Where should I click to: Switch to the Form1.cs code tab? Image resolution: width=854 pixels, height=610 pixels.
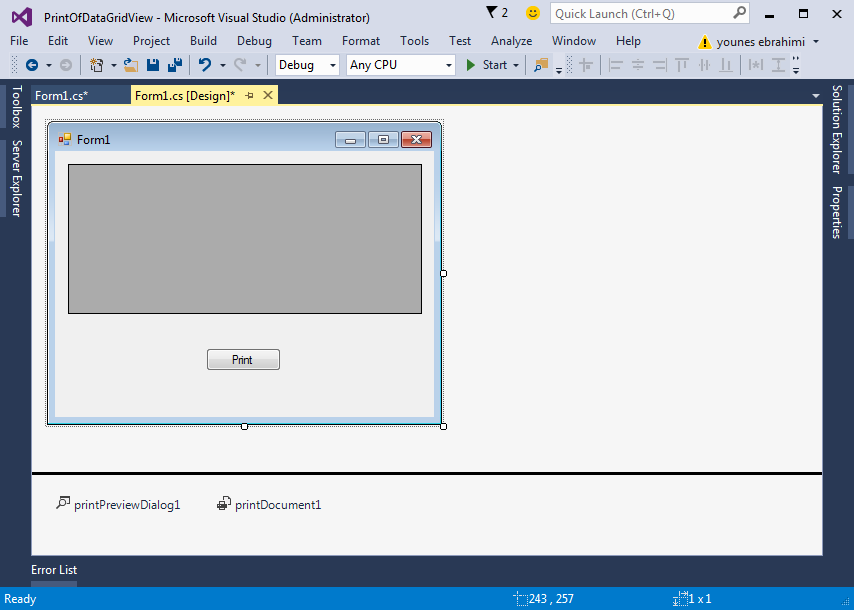point(61,96)
